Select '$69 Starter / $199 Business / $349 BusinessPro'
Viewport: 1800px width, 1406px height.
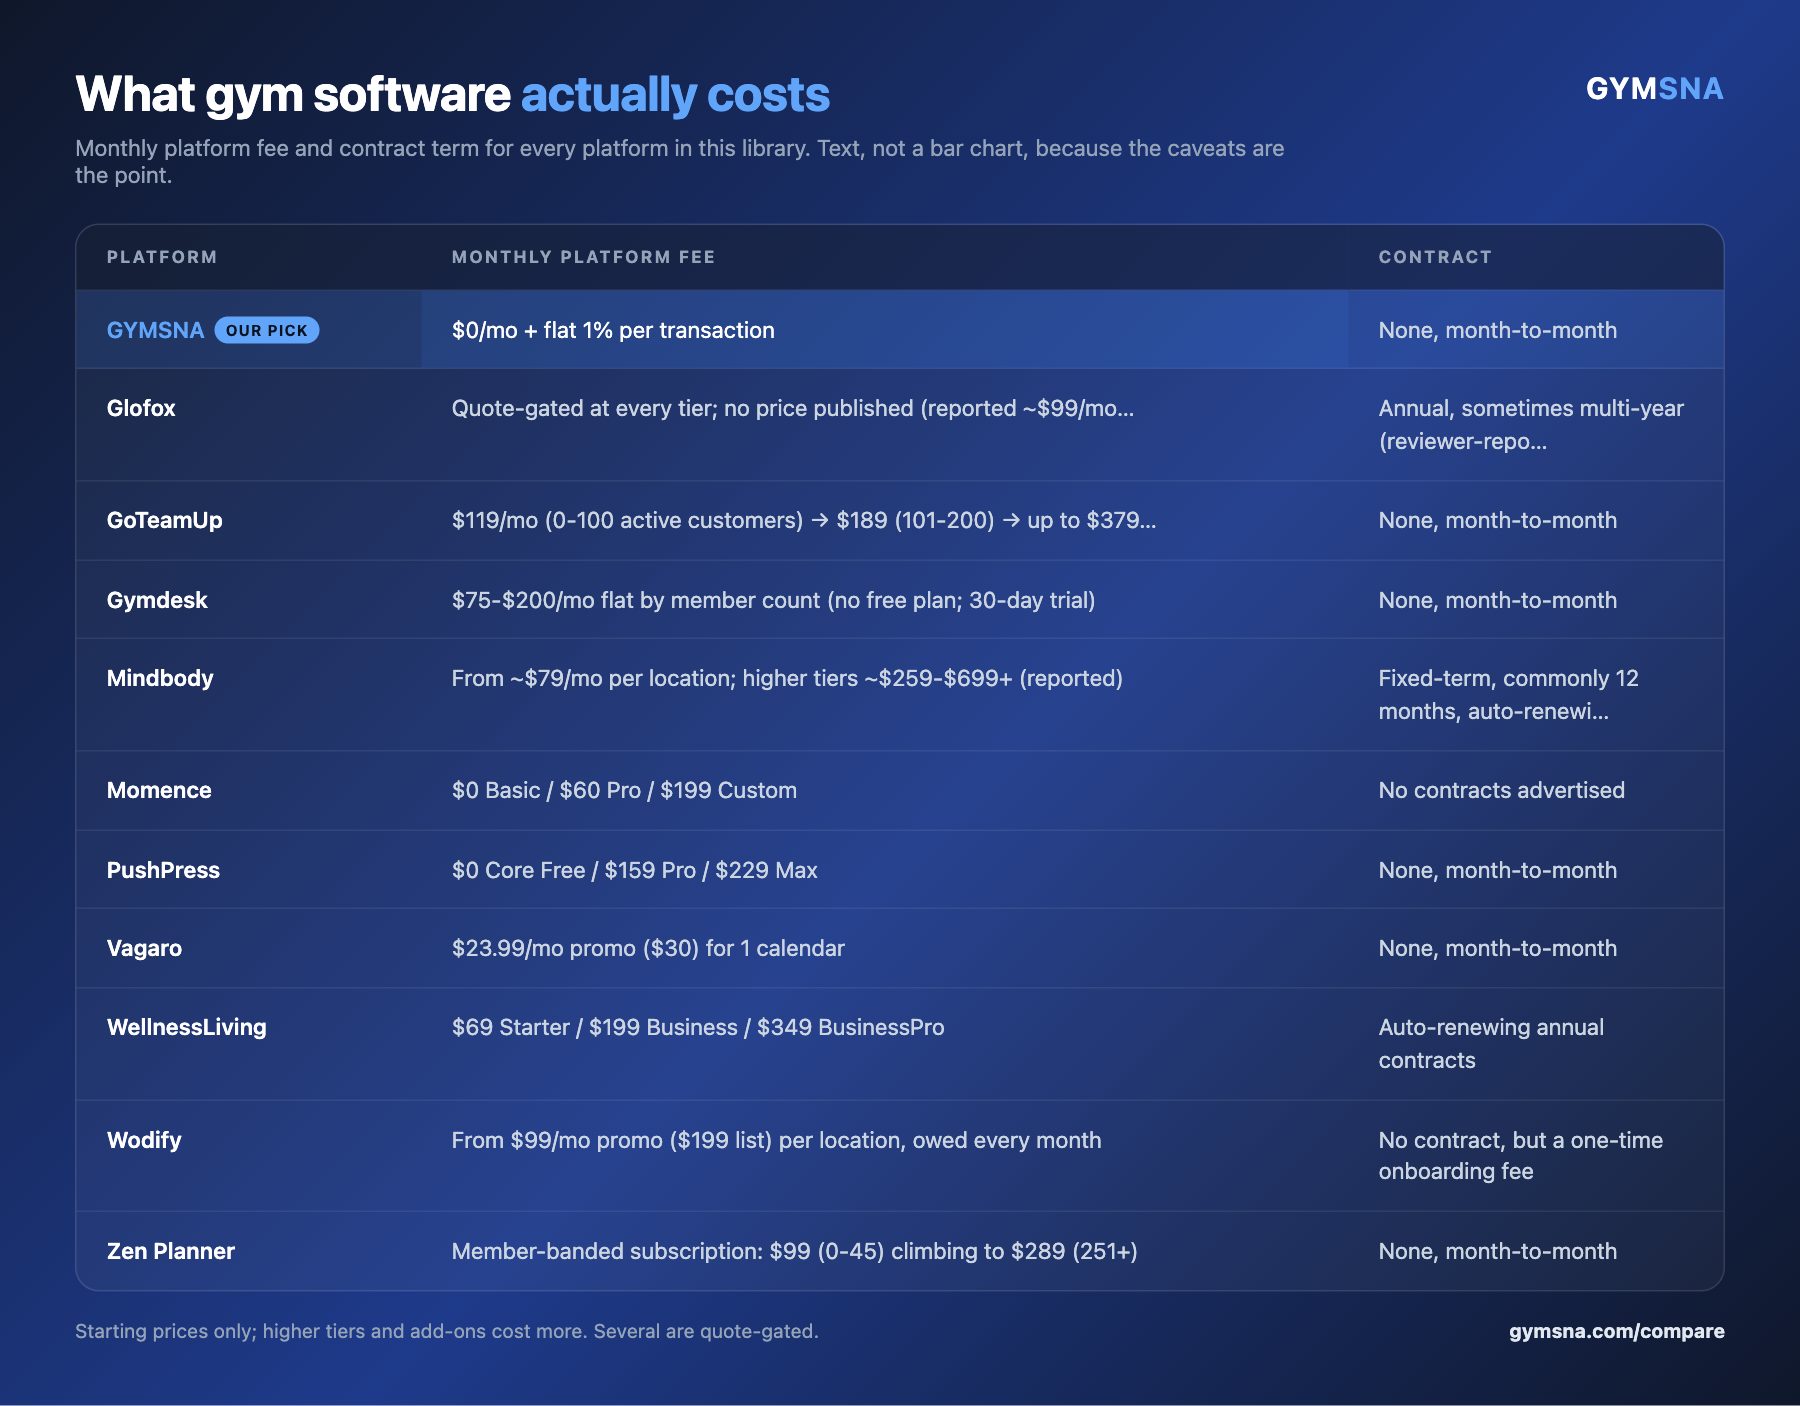698,1027
